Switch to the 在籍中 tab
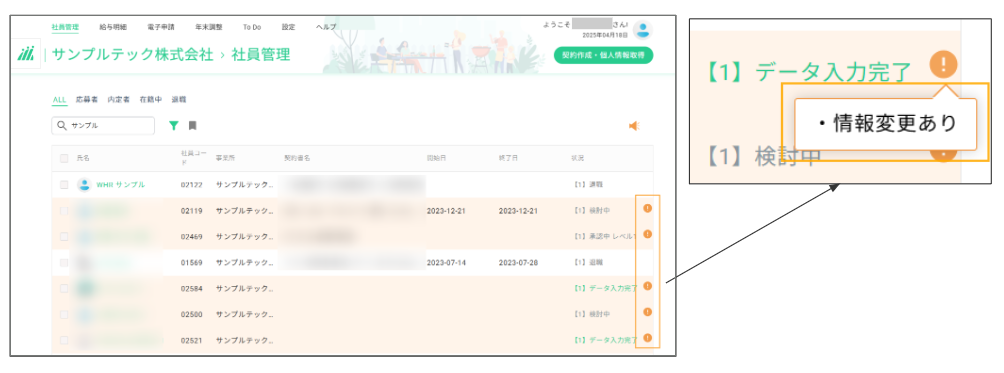The height and width of the screenshot is (373, 1004). [x=150, y=100]
